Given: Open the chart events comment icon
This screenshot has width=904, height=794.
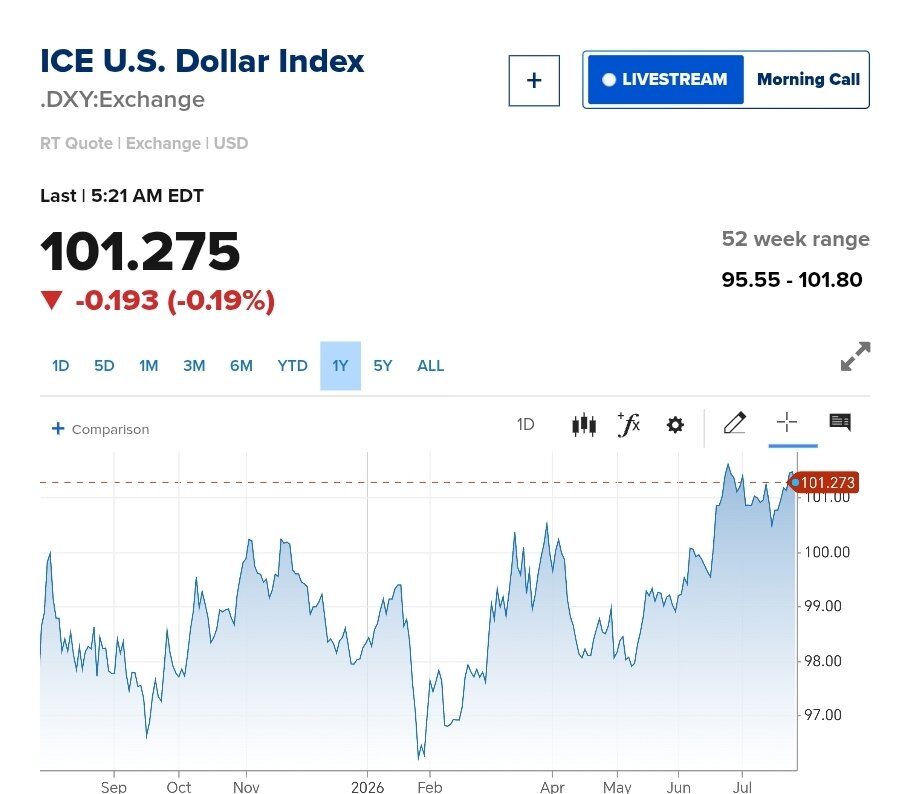Looking at the screenshot, I should (840, 422).
